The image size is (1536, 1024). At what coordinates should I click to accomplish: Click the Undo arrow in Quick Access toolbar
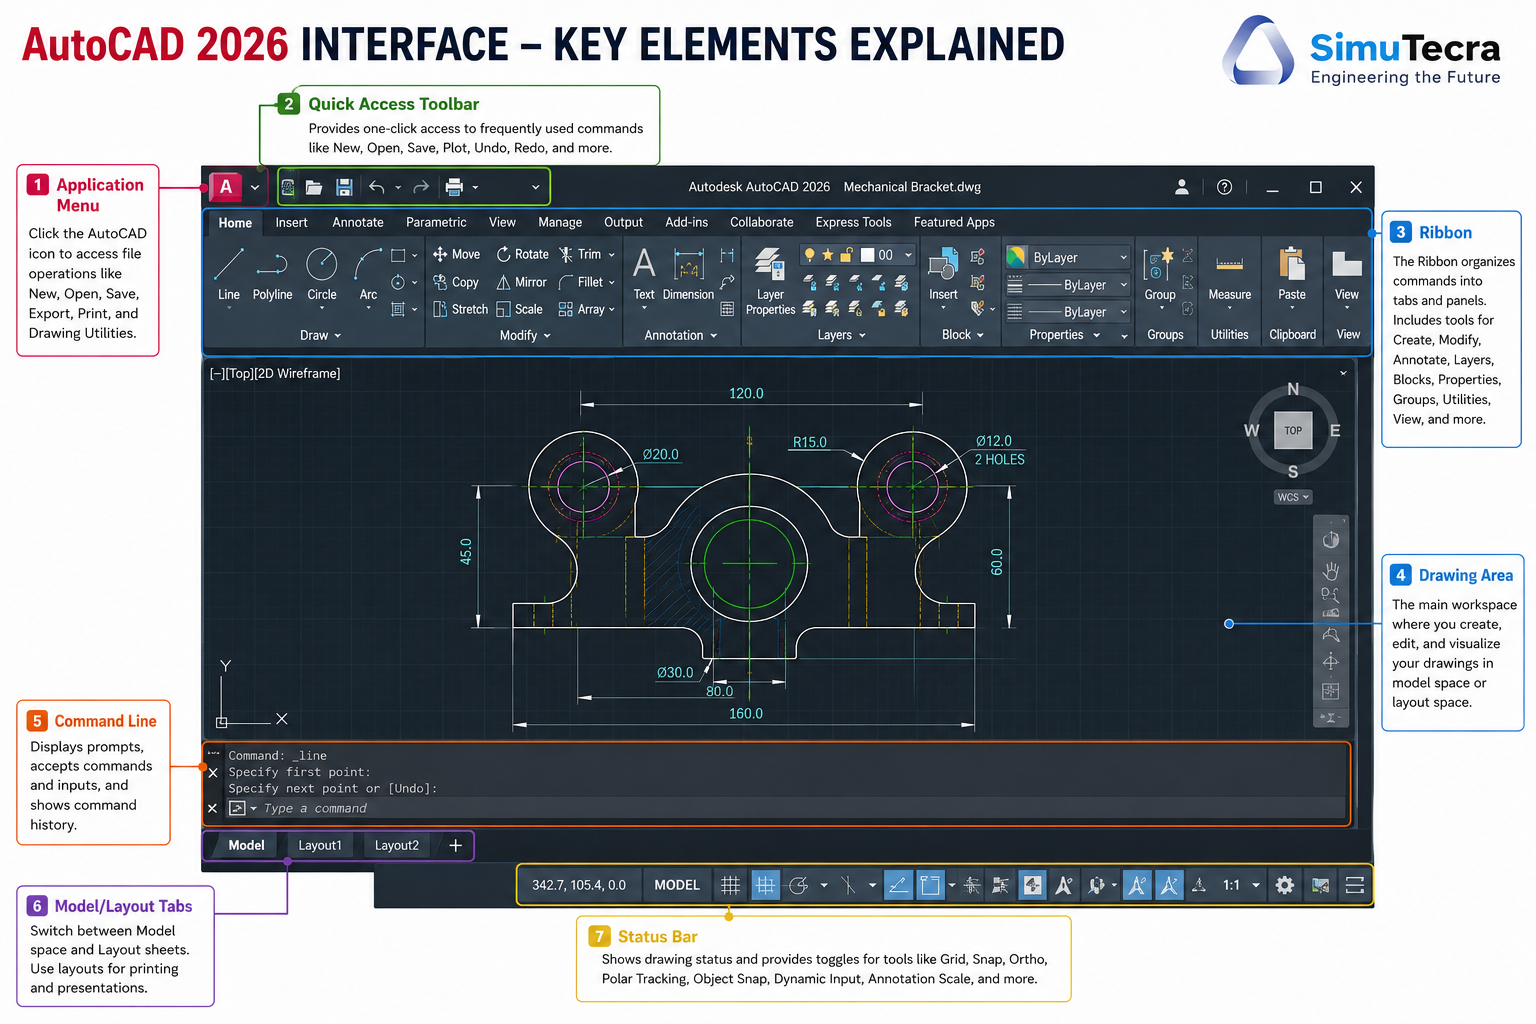click(376, 187)
